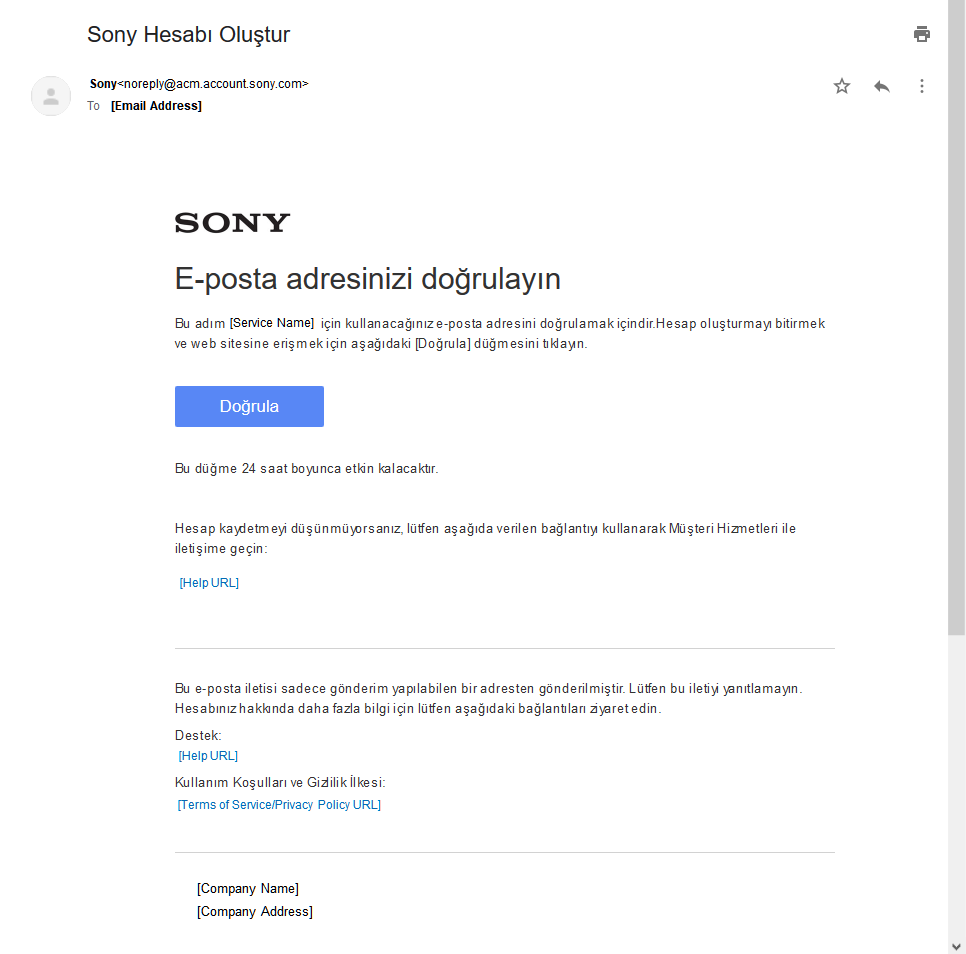The image size is (966, 954).
Task: Open the Help URL support link
Action: tap(208, 582)
